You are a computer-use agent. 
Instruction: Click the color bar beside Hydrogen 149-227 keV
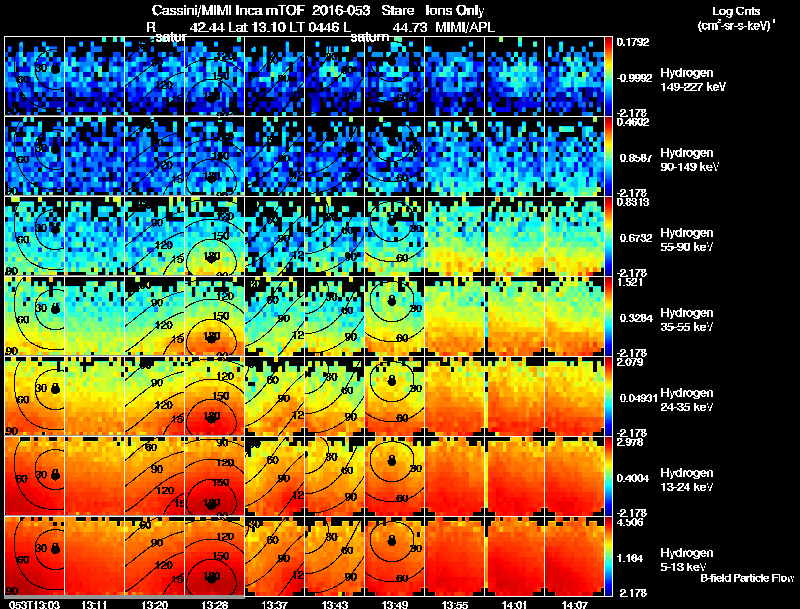click(608, 76)
